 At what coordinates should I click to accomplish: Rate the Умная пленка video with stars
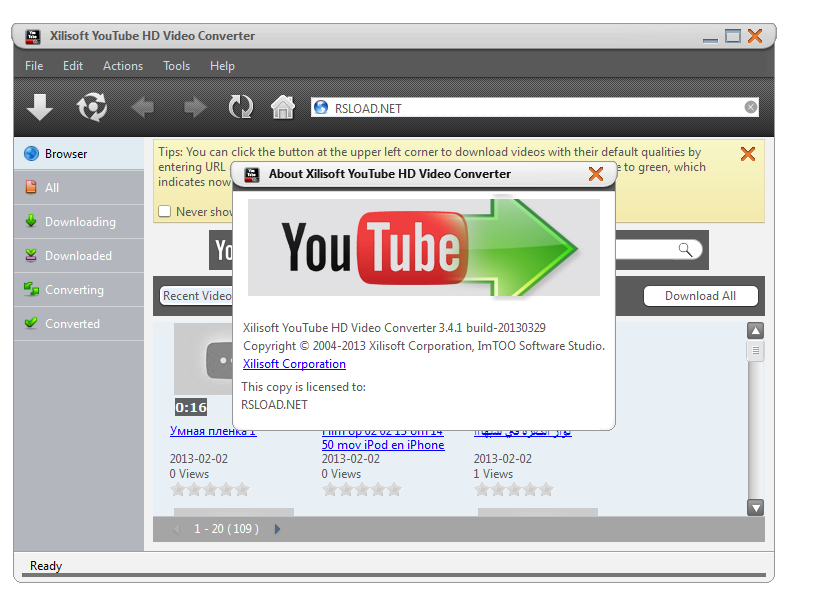click(210, 489)
